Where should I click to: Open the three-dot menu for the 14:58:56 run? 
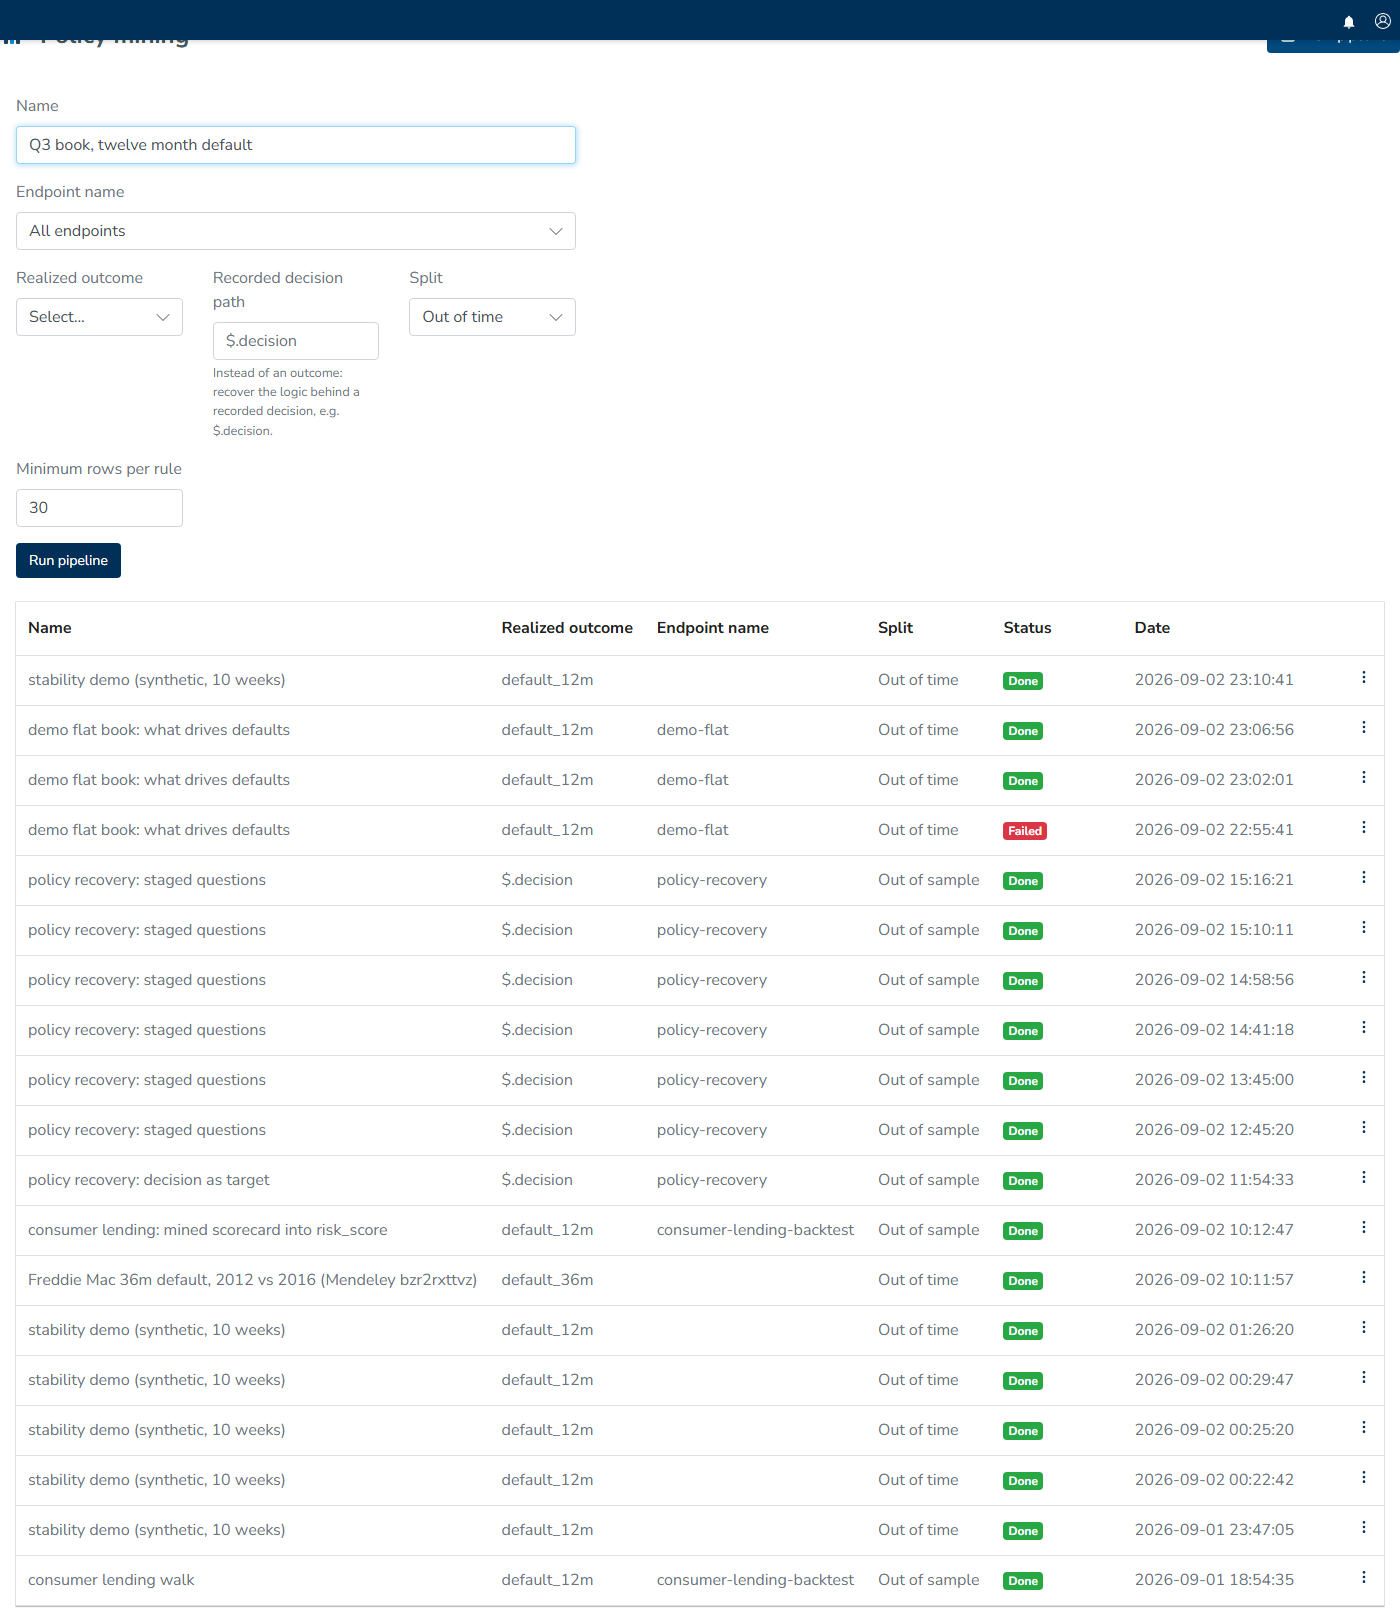[x=1364, y=978]
